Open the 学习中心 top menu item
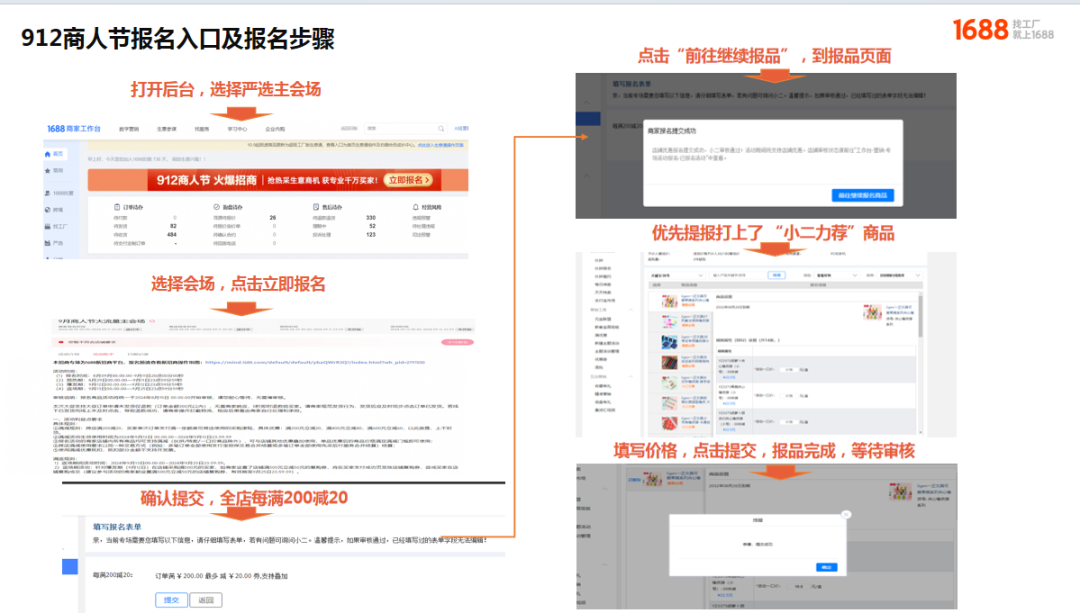 [x=237, y=129]
